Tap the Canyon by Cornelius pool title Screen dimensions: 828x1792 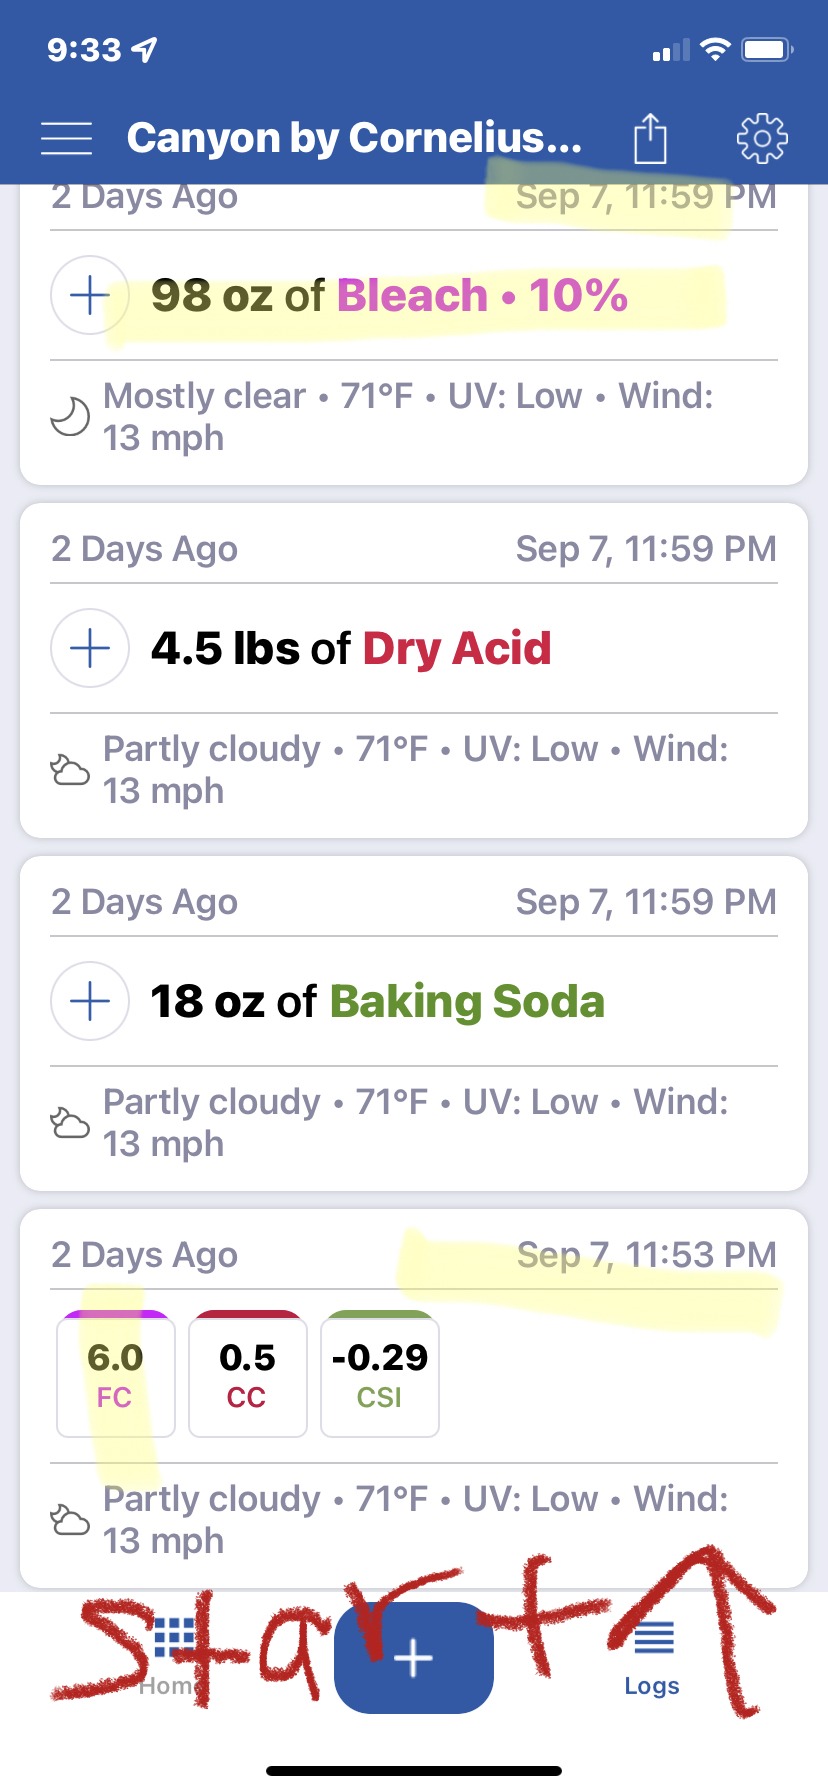[354, 138]
